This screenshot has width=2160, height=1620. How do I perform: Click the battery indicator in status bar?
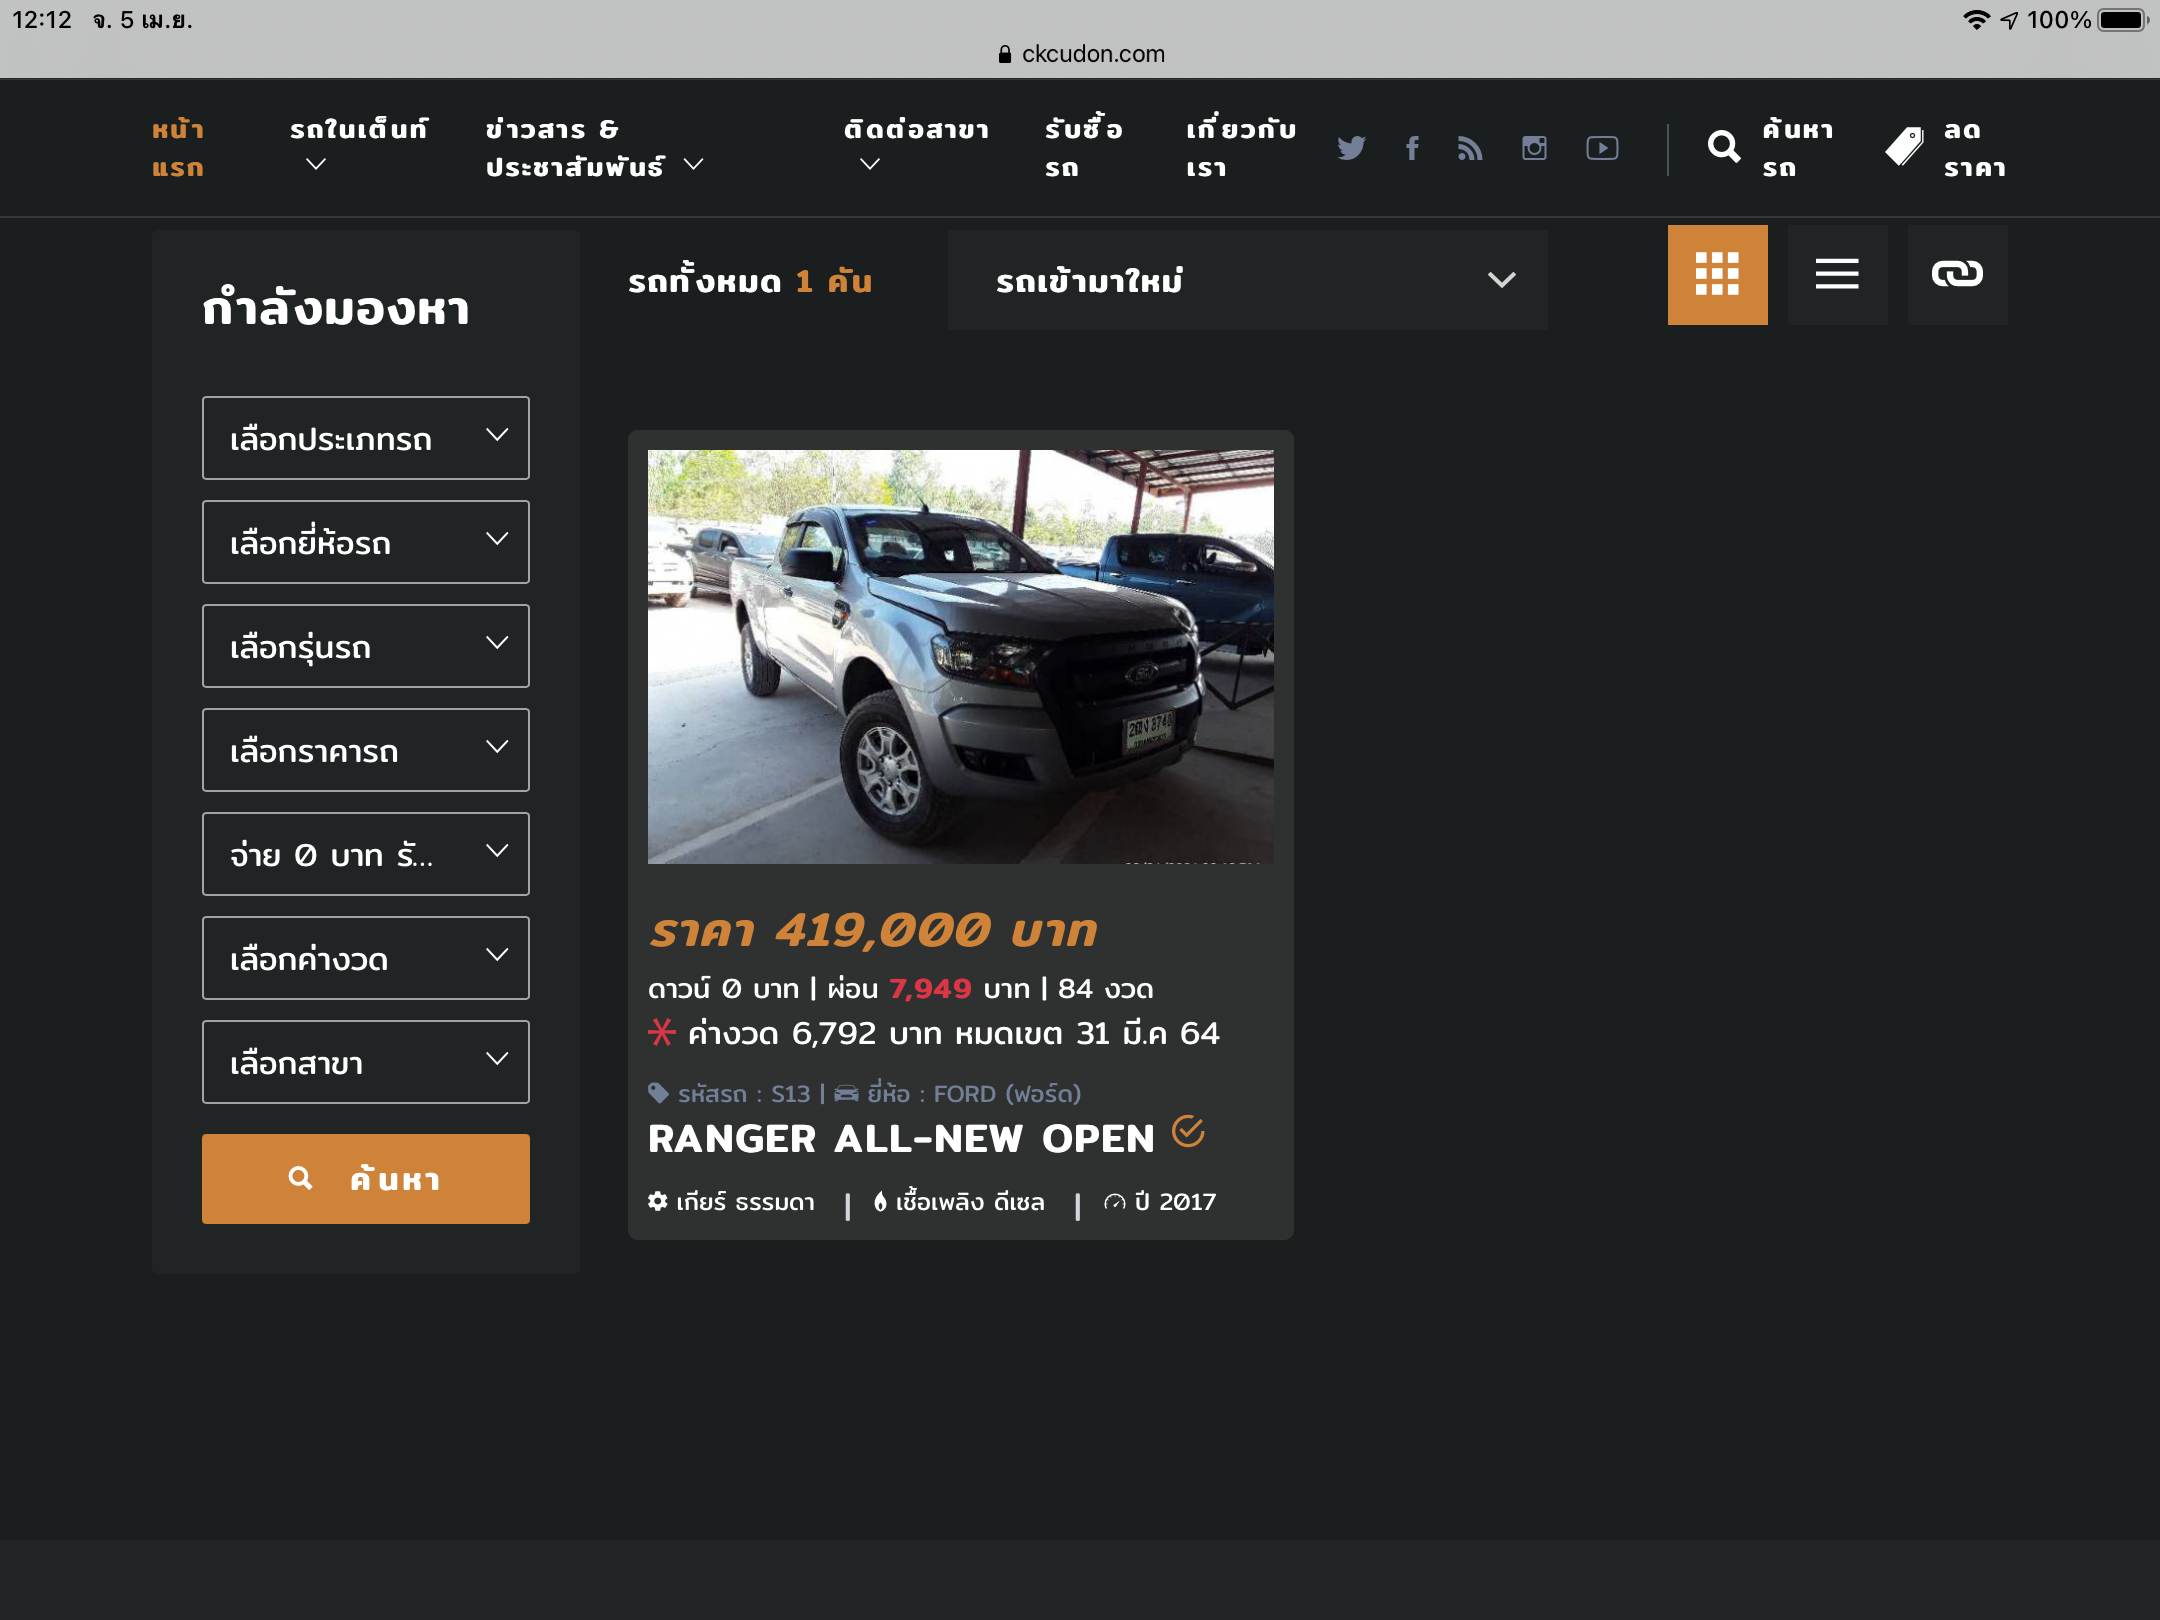[2123, 20]
